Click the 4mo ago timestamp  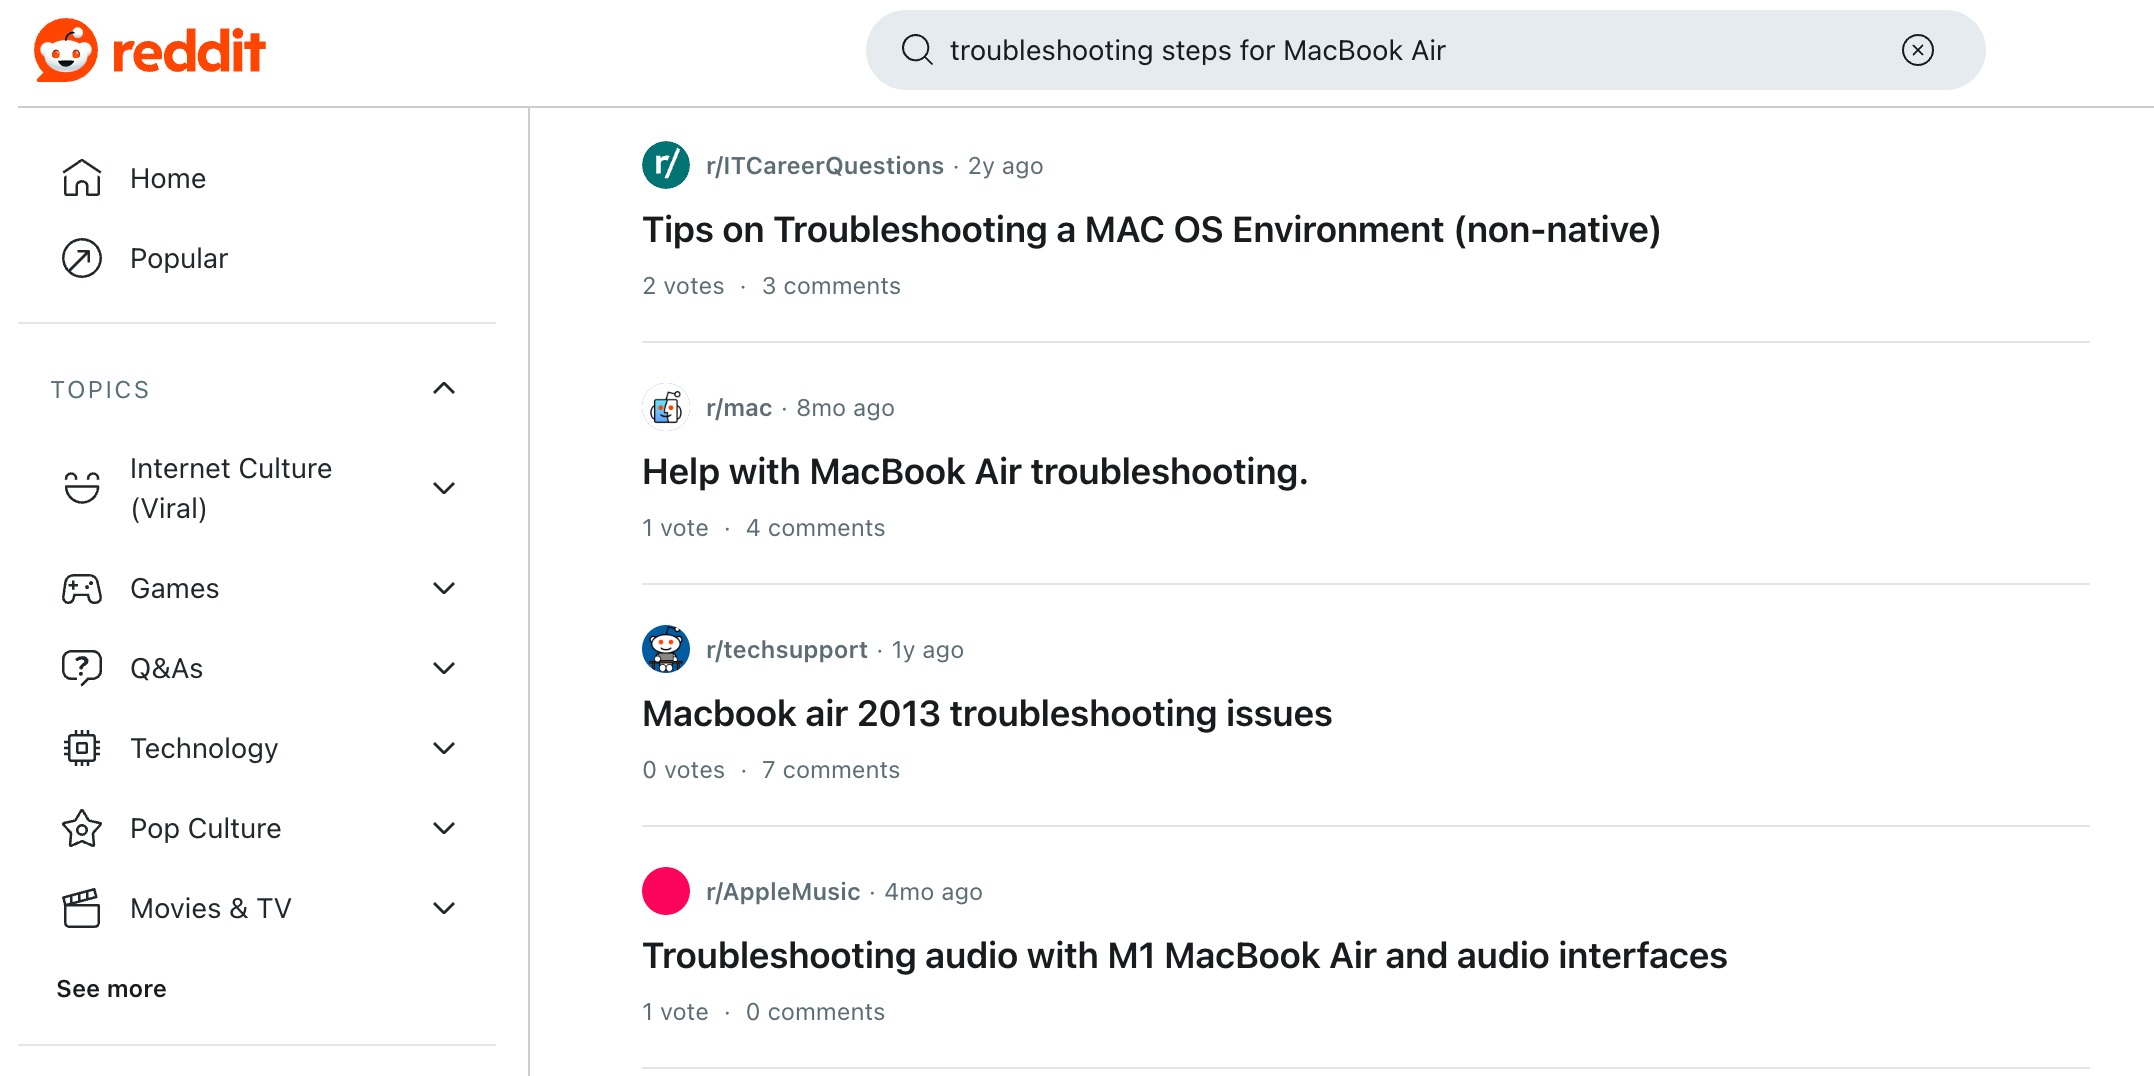click(933, 892)
